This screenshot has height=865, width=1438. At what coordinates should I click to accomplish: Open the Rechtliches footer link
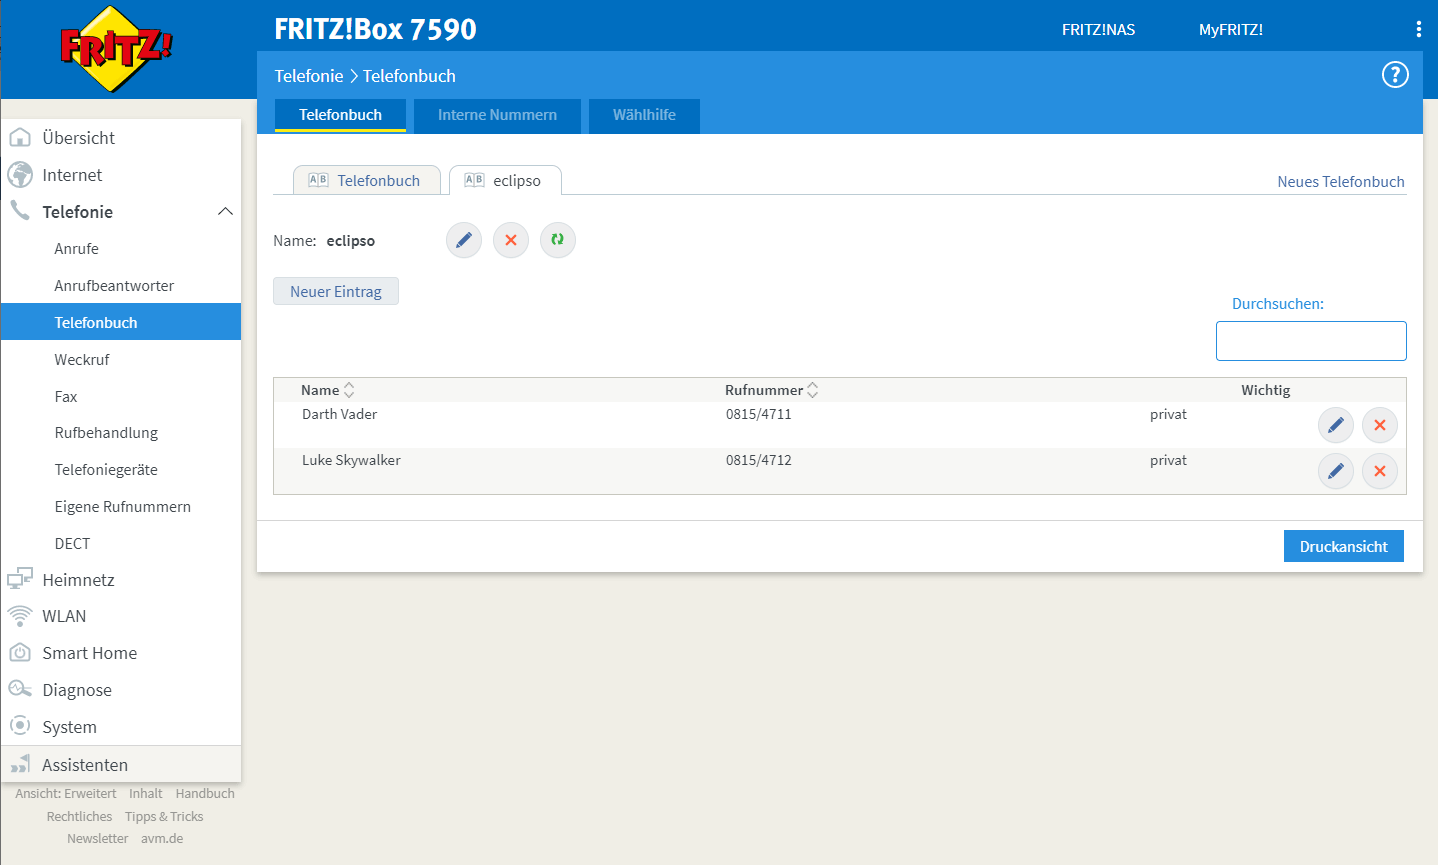tap(79, 816)
